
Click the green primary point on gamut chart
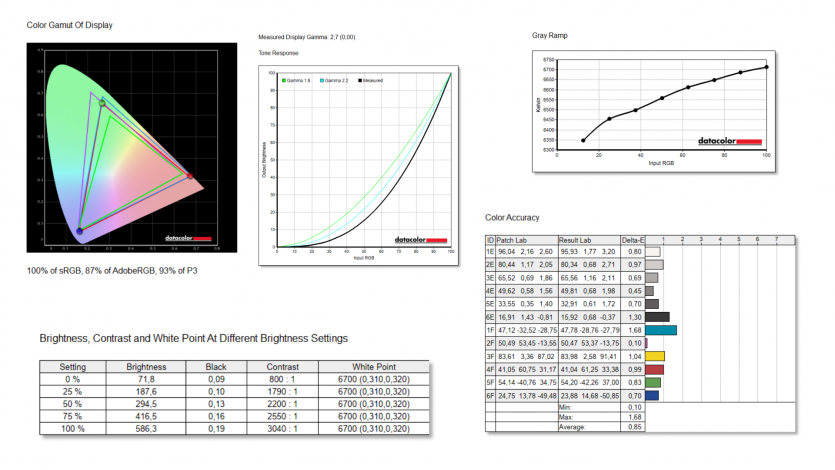pyautogui.click(x=102, y=101)
